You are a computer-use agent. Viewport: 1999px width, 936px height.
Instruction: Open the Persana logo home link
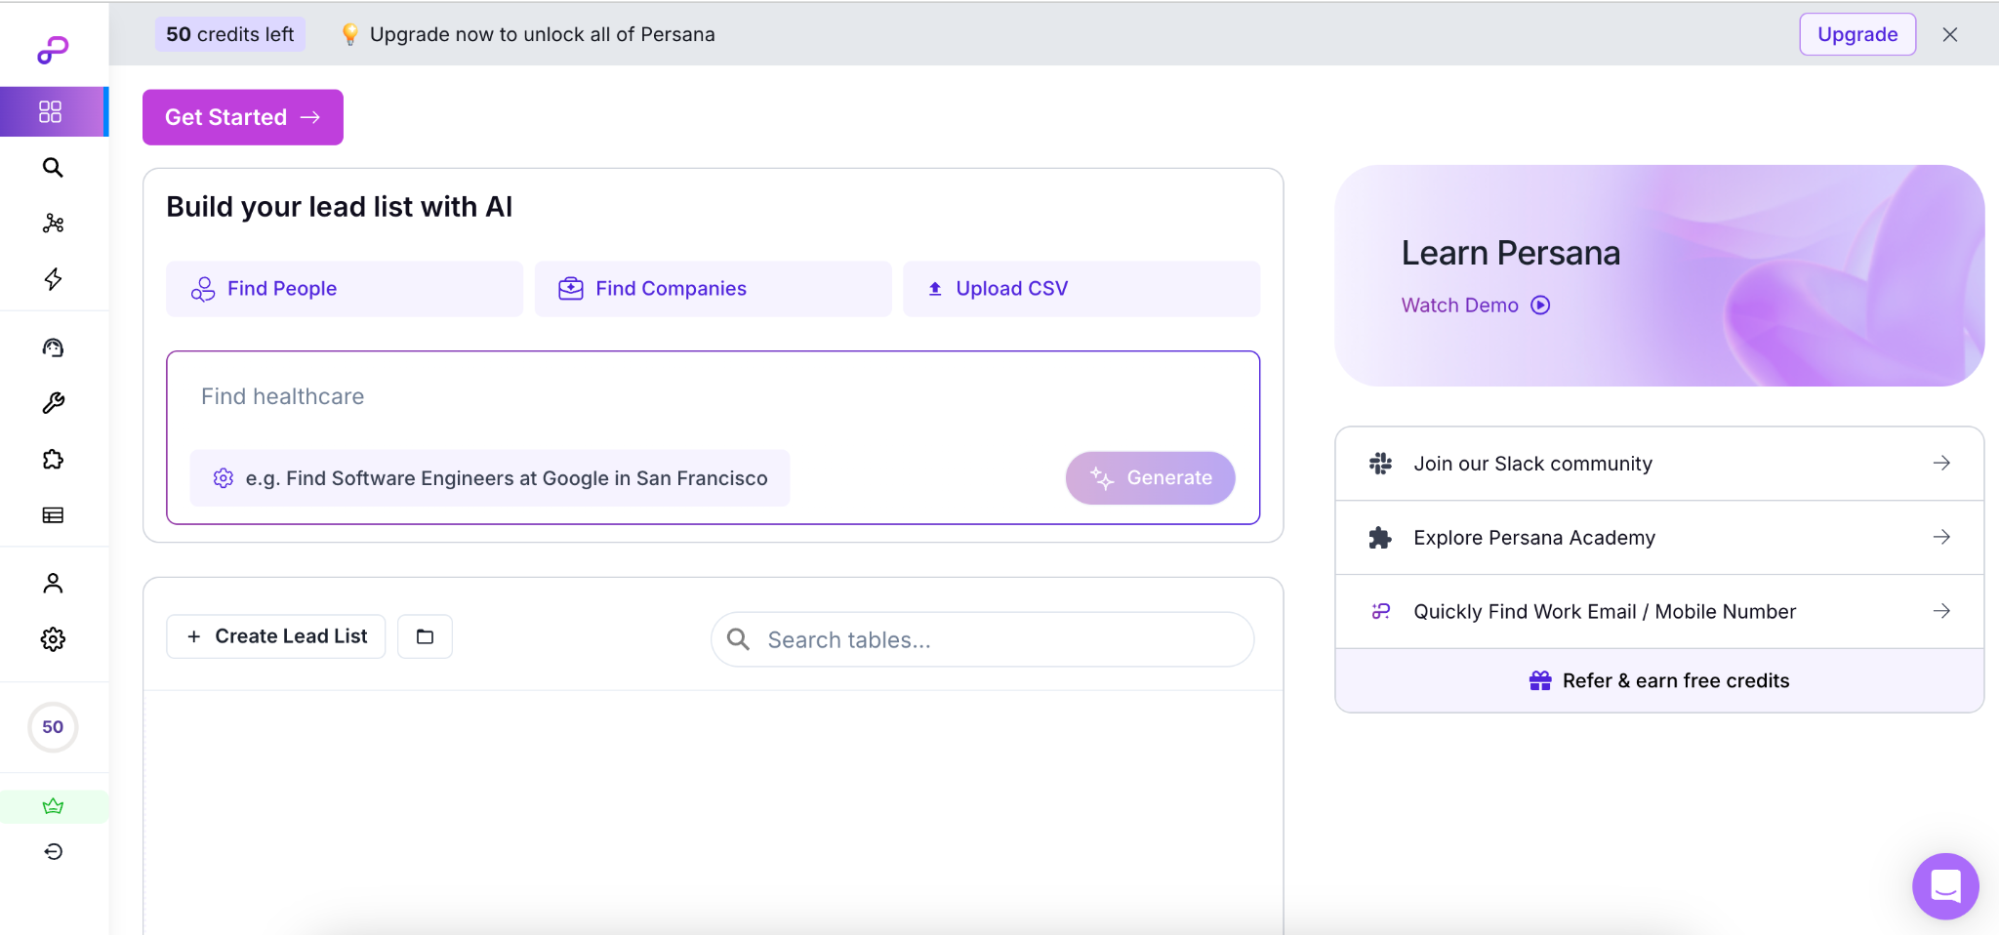tap(53, 50)
